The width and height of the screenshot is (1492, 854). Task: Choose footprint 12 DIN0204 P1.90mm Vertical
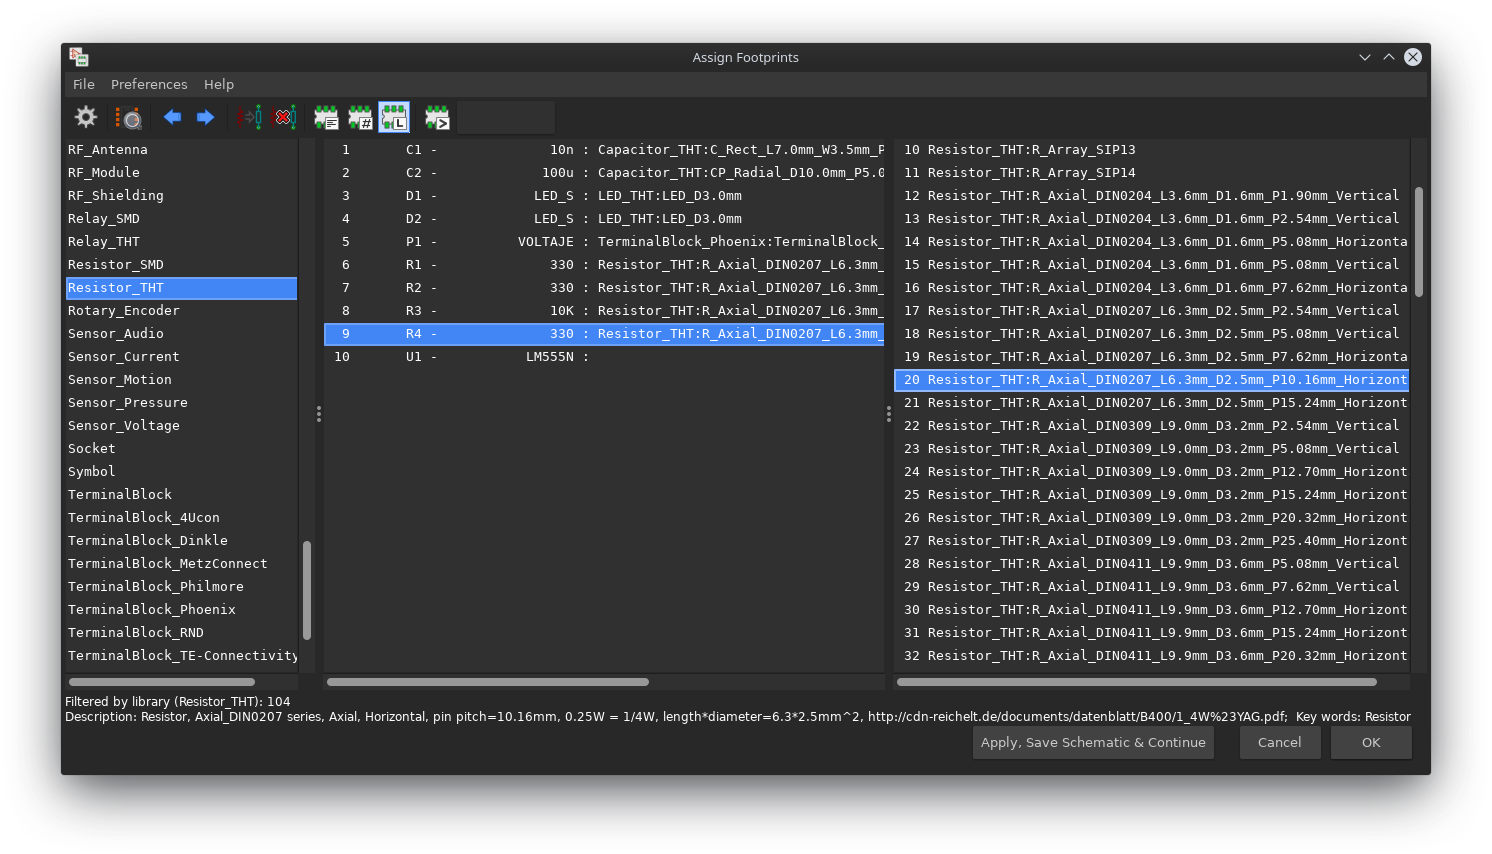coord(1151,195)
